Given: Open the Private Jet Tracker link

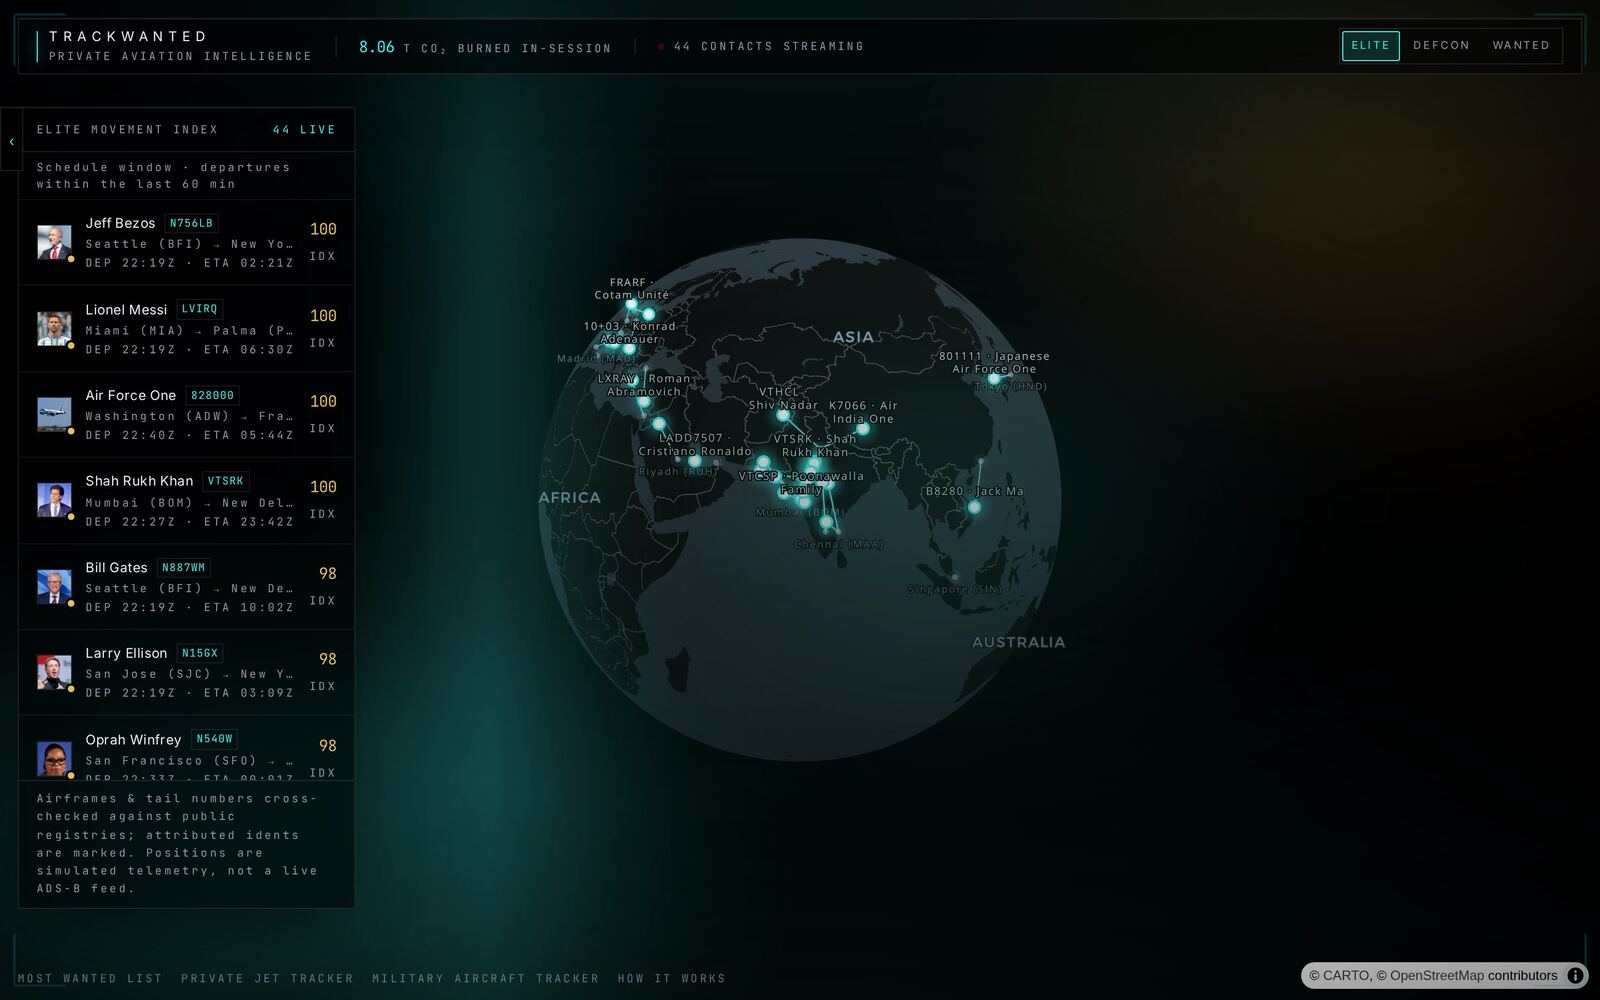Looking at the screenshot, I should pyautogui.click(x=267, y=979).
